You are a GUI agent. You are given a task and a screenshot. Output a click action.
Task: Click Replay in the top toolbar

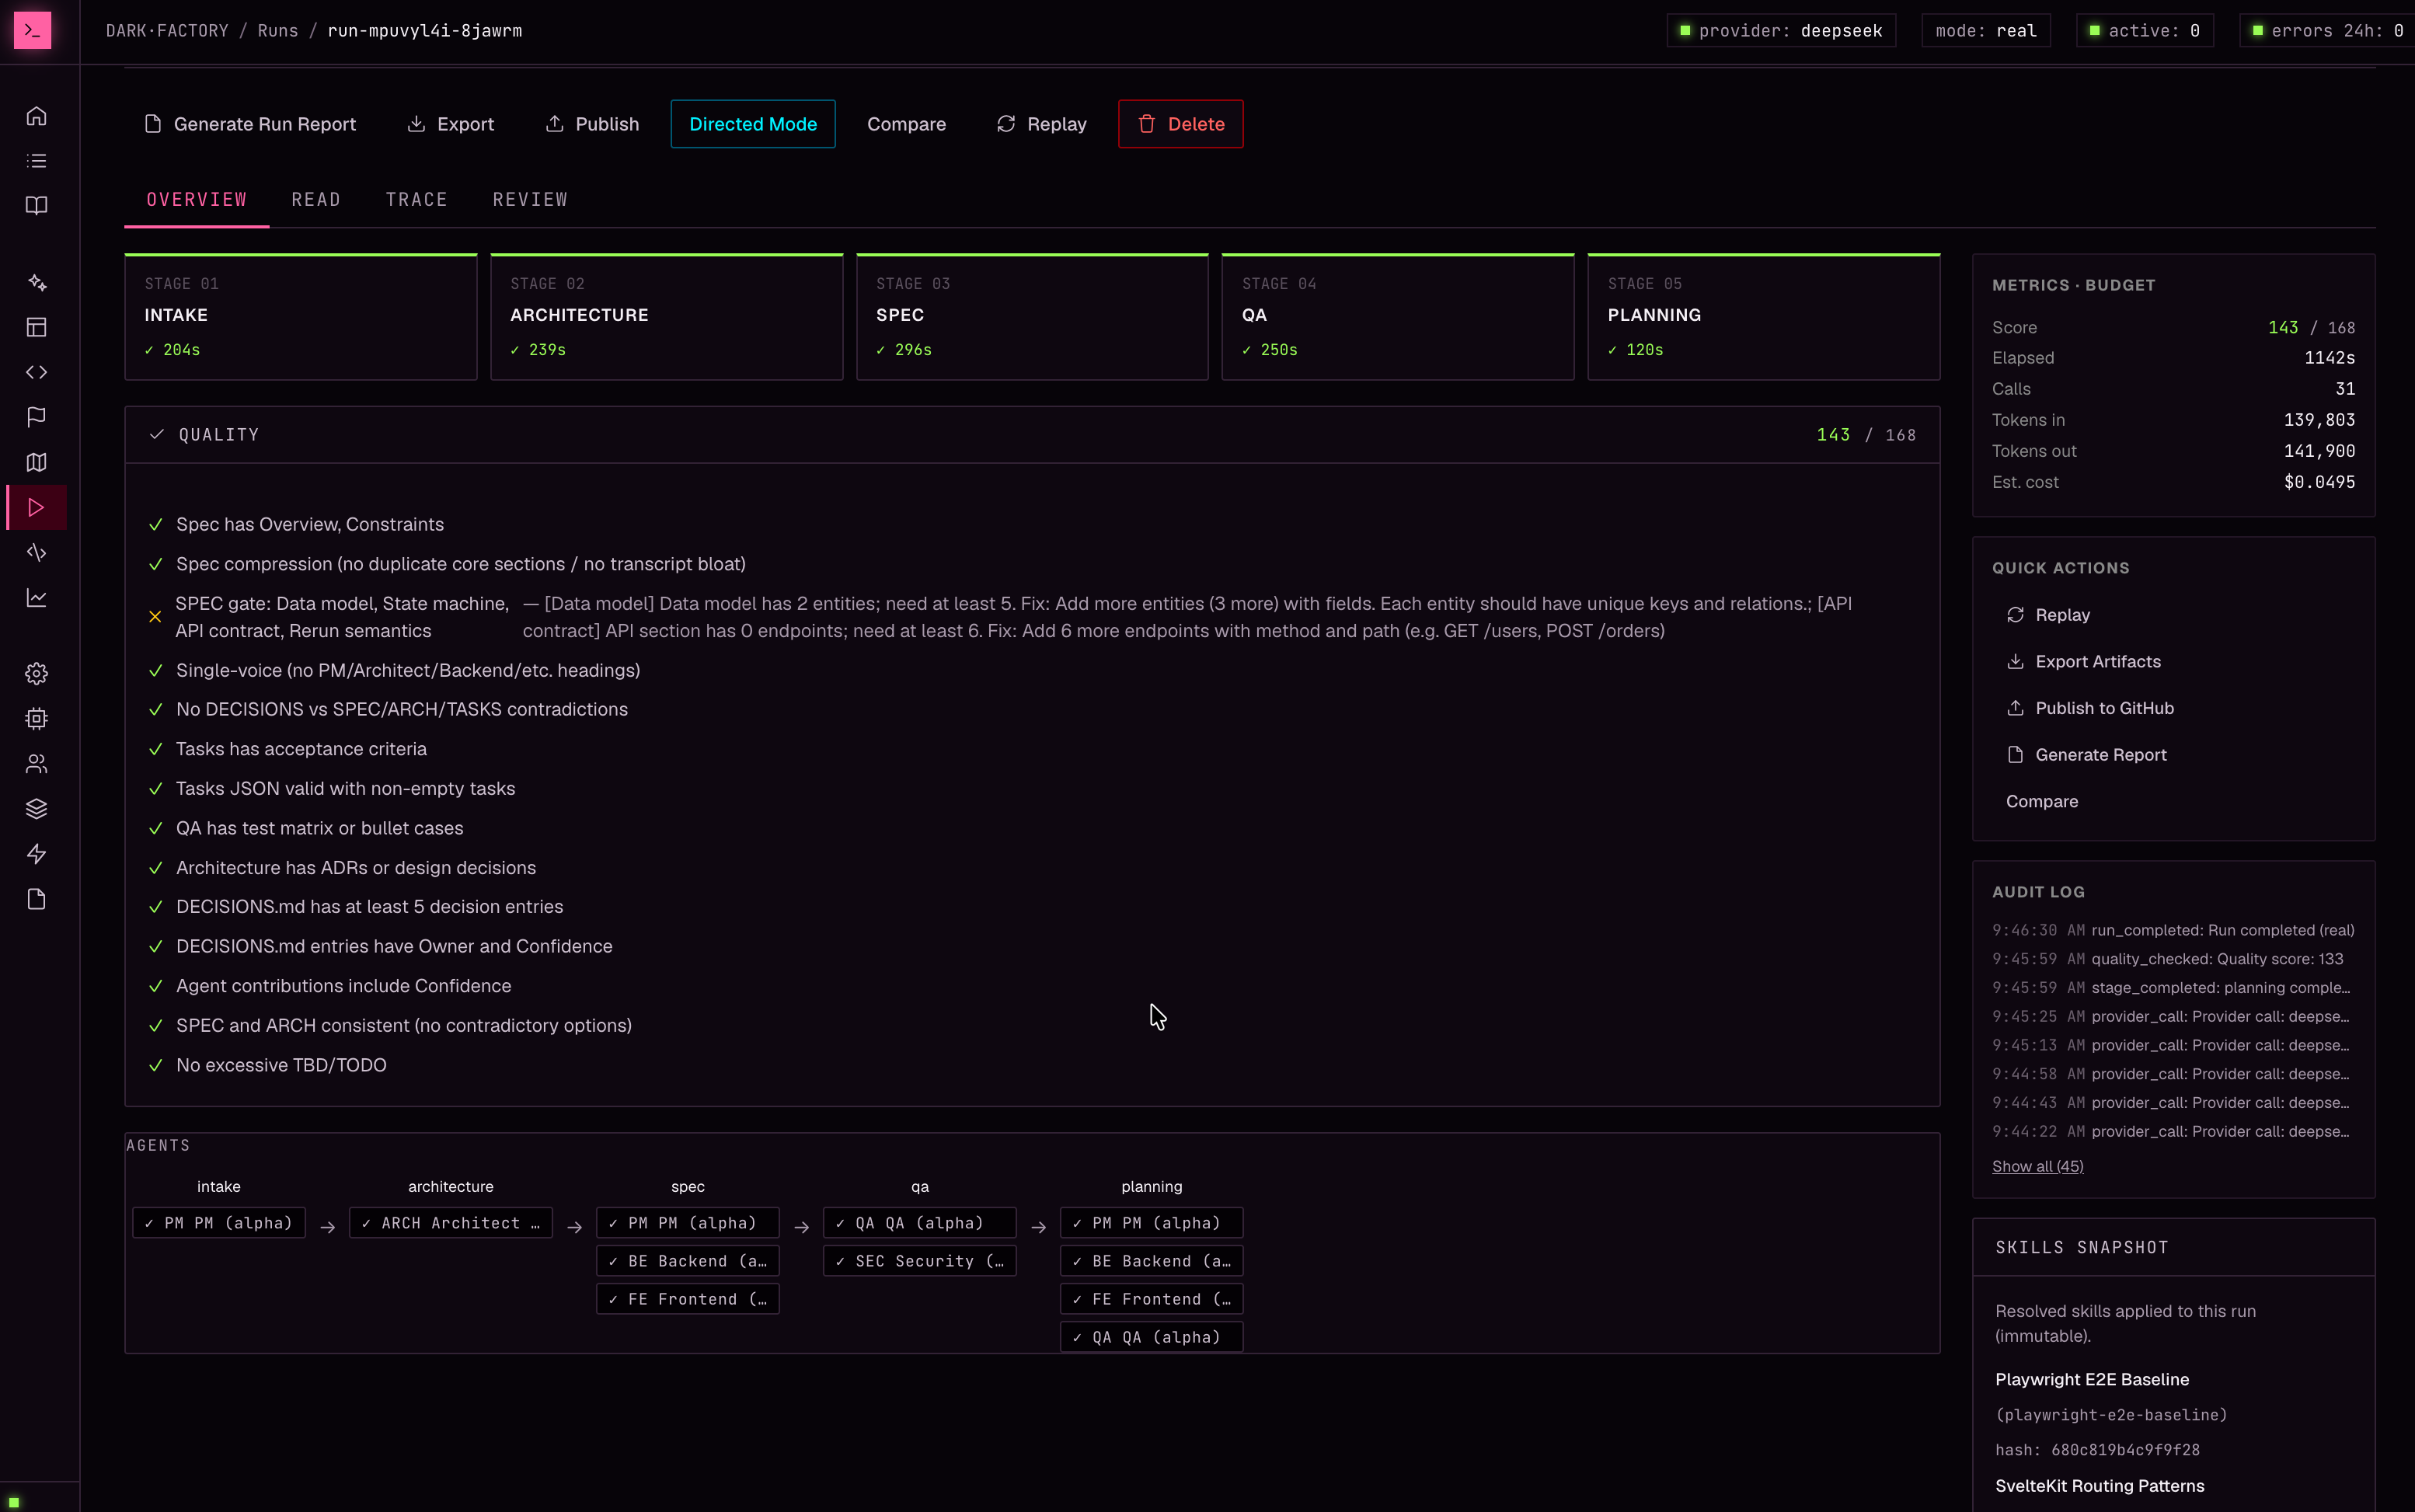[1041, 124]
